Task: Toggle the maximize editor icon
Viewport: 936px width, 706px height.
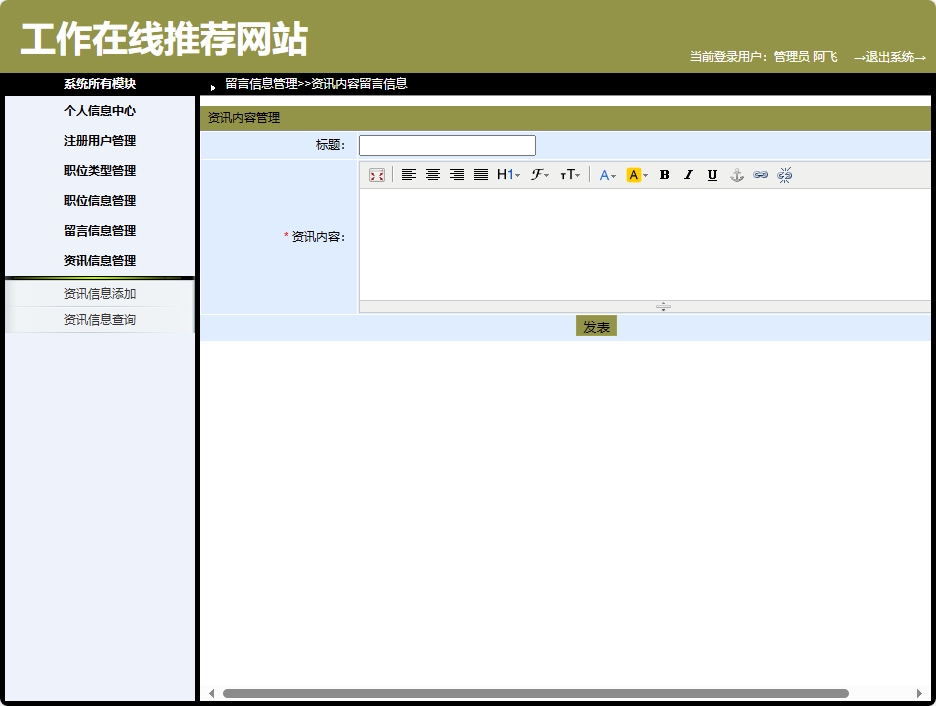Action: click(x=376, y=175)
